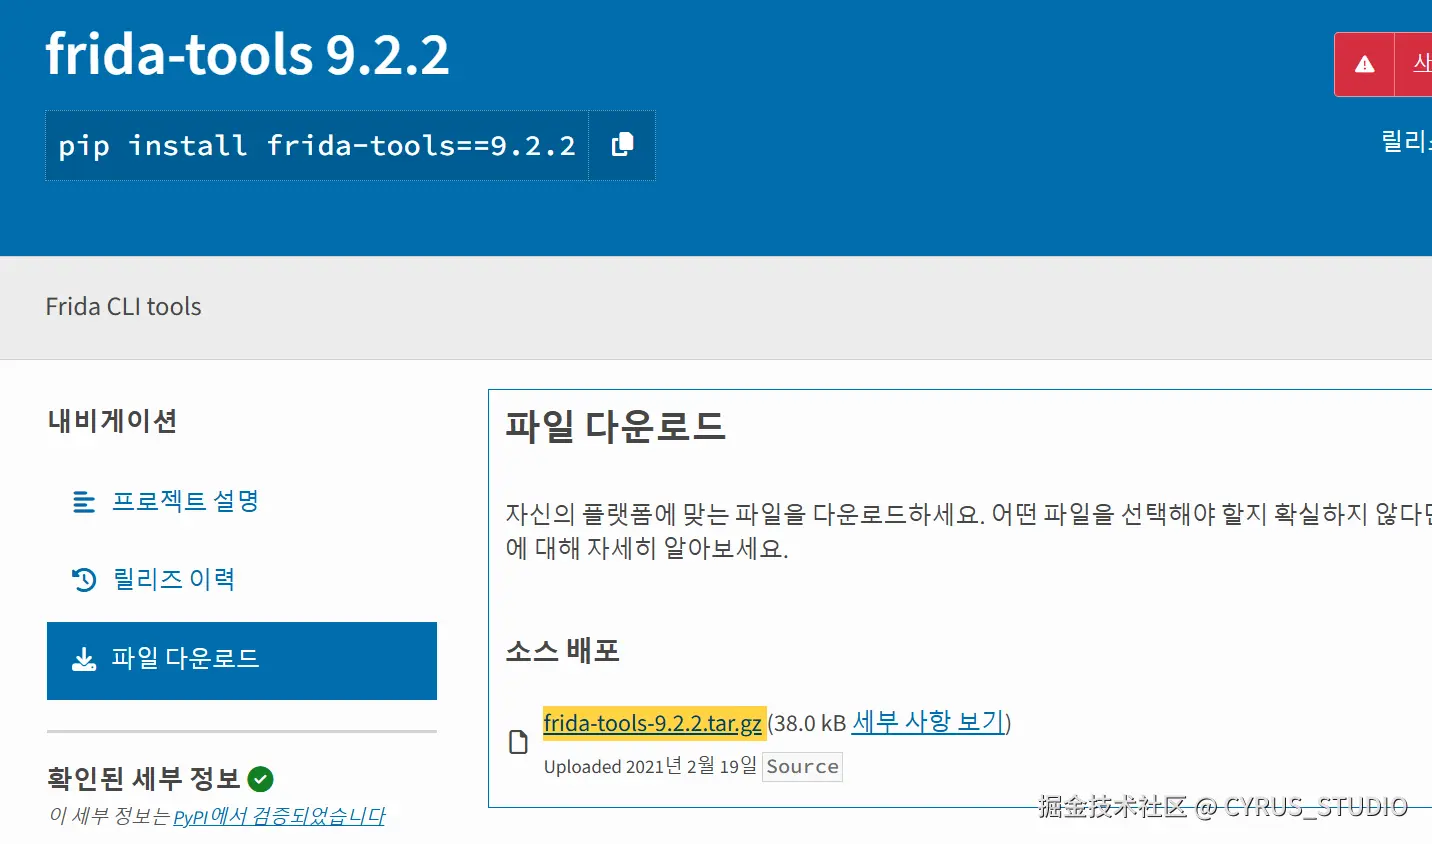Copy the pip install command to clipboard

click(x=622, y=145)
